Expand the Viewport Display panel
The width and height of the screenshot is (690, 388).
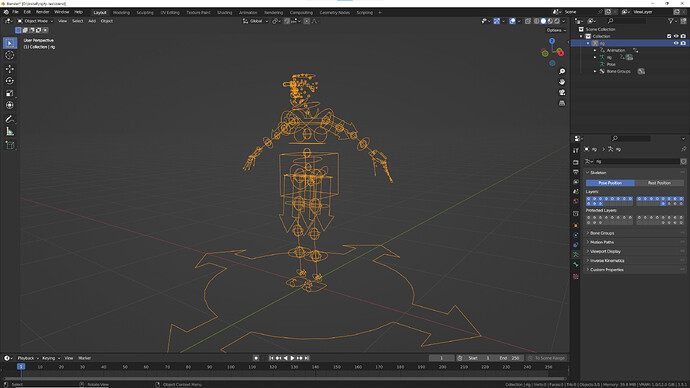(635, 252)
